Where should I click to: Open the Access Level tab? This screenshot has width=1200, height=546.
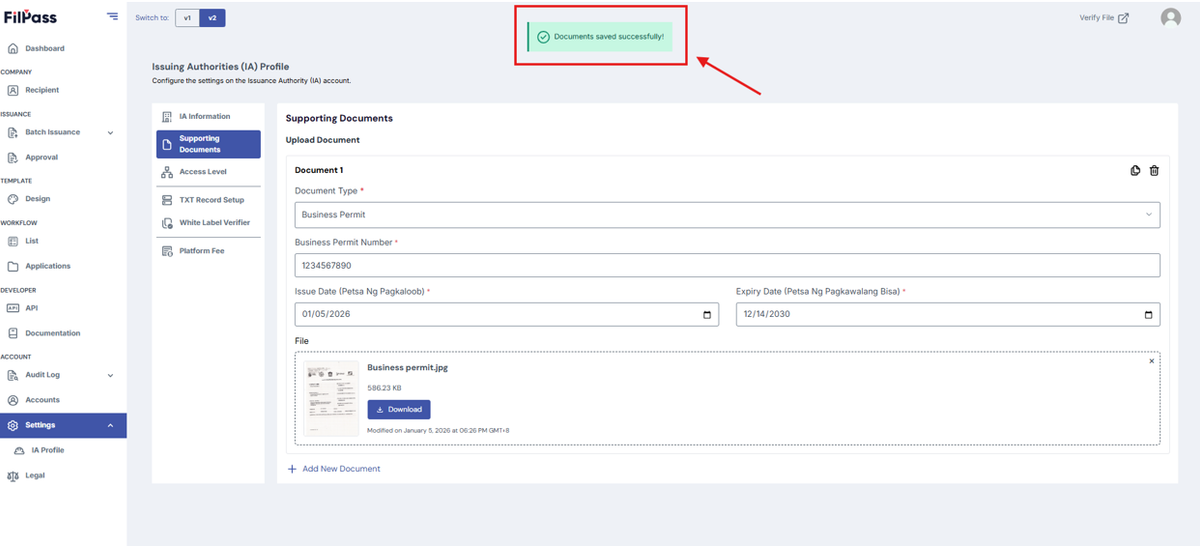pyautogui.click(x=208, y=172)
